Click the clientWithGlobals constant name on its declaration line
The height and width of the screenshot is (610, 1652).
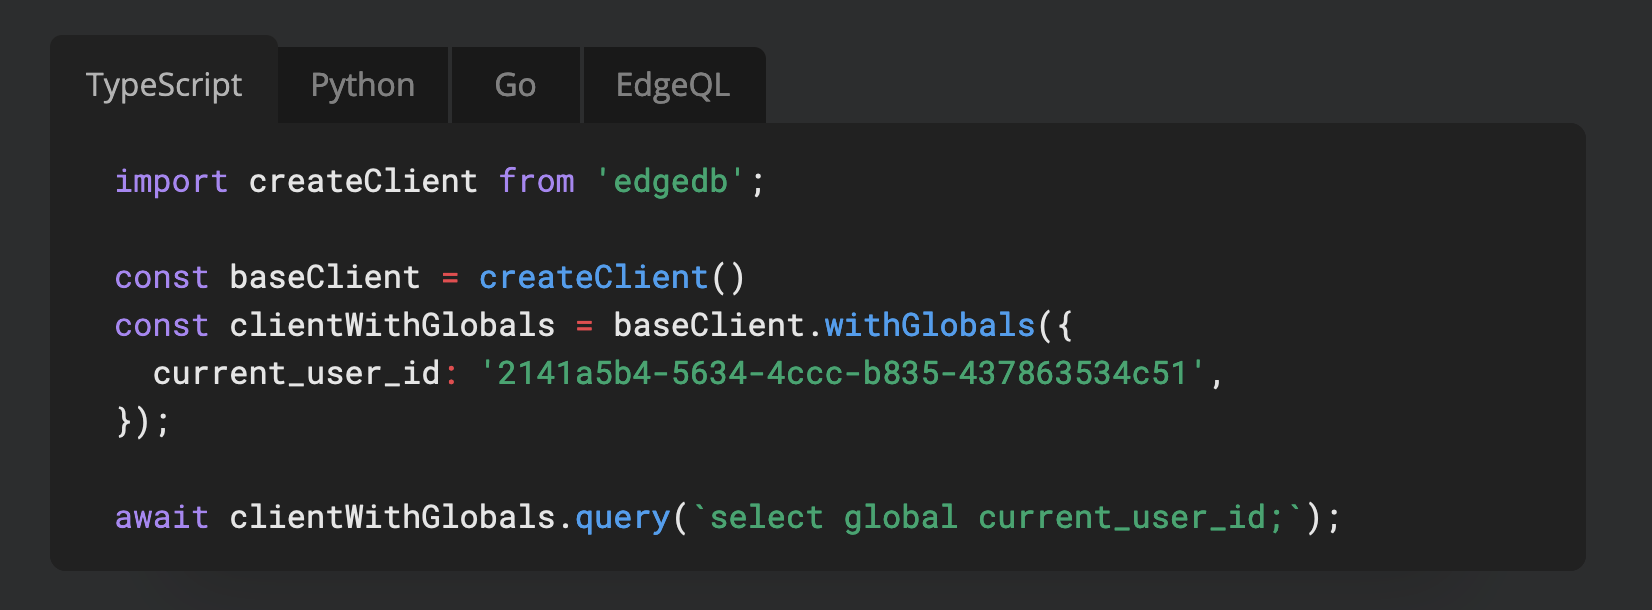click(391, 325)
